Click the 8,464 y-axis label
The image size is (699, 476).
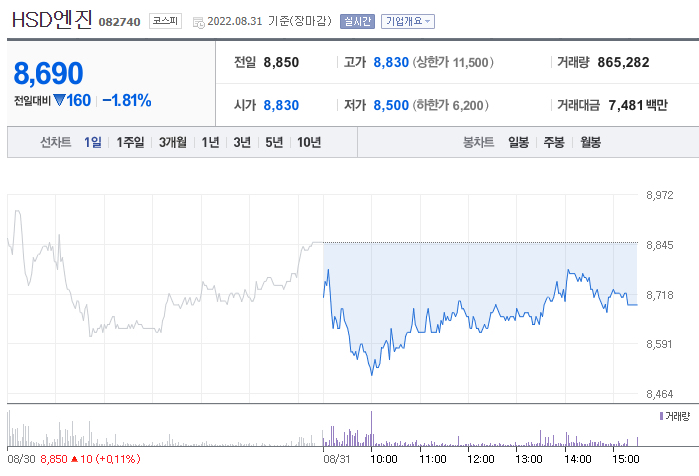660,394
